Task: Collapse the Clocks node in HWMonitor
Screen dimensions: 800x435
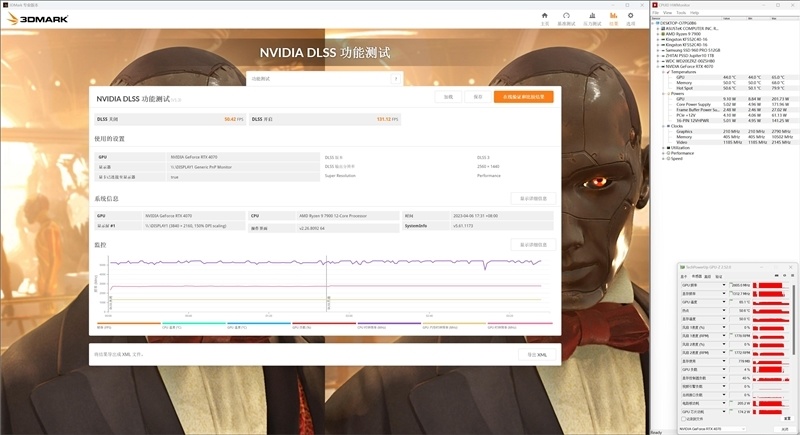Action: 663,126
